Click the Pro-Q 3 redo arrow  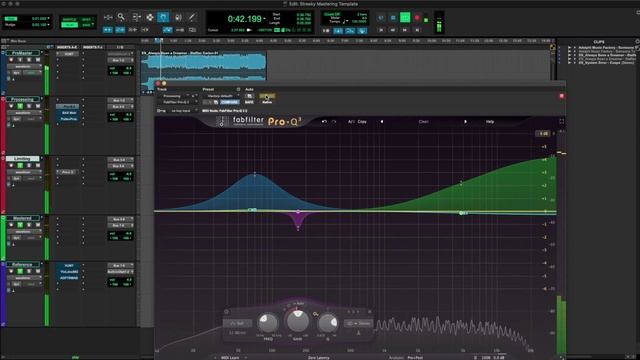[334, 122]
